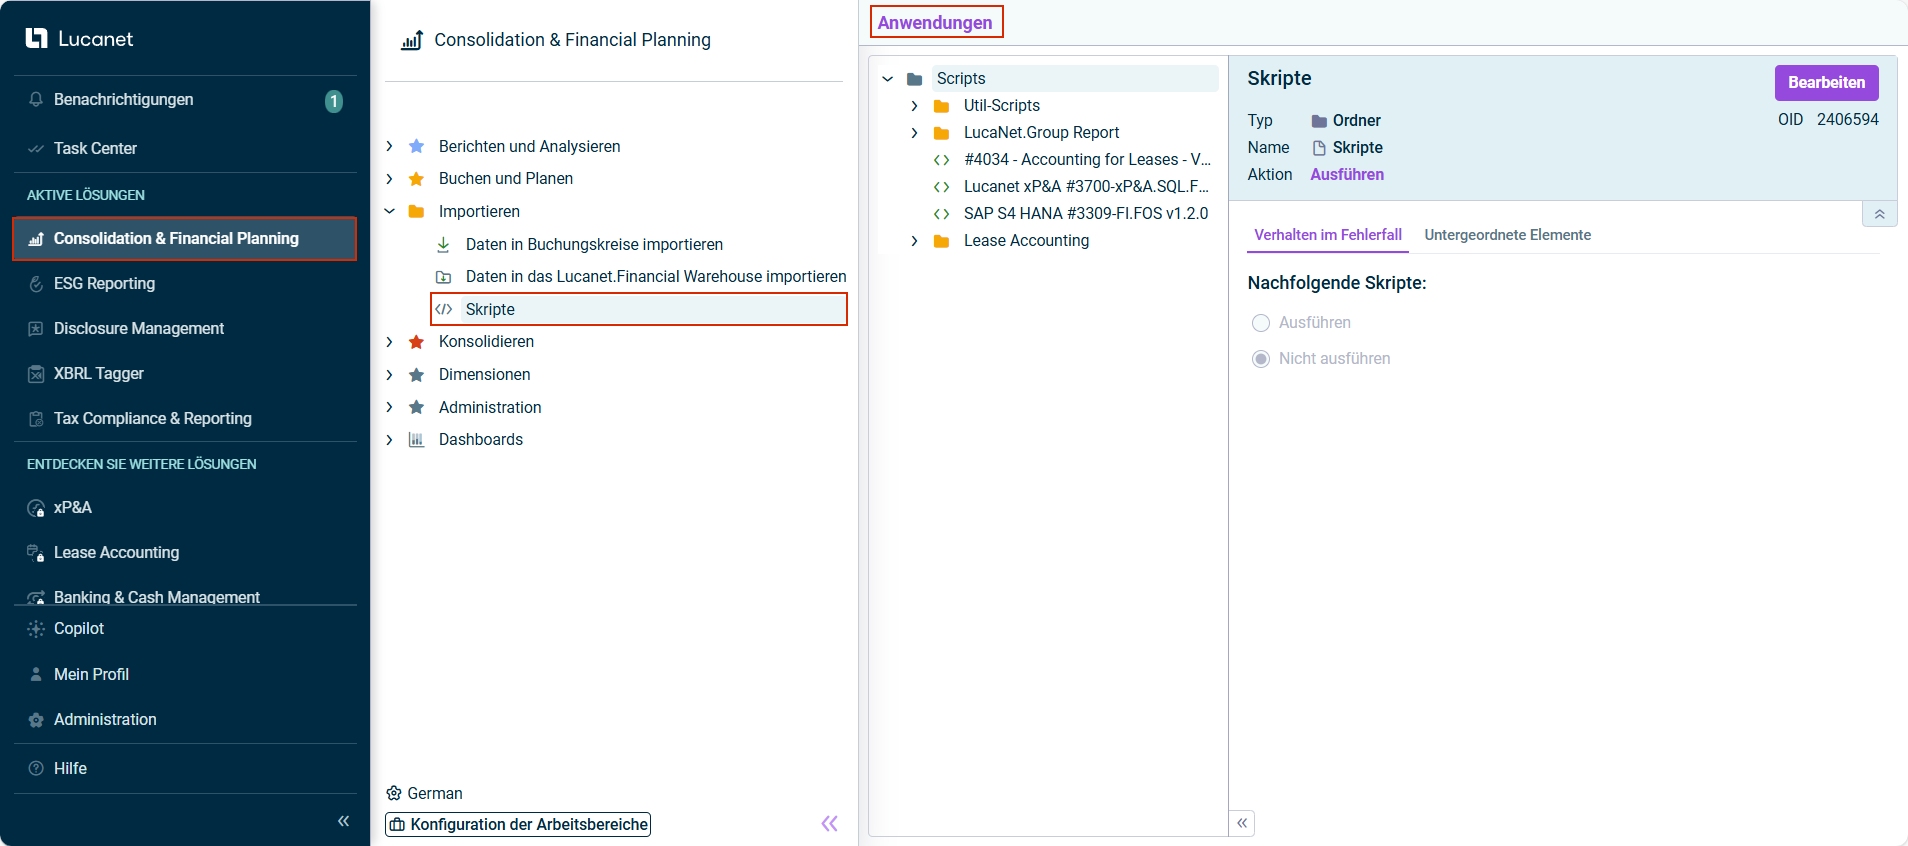Collapse the dark sidebar with double chevron
1908x846 pixels.
(343, 821)
